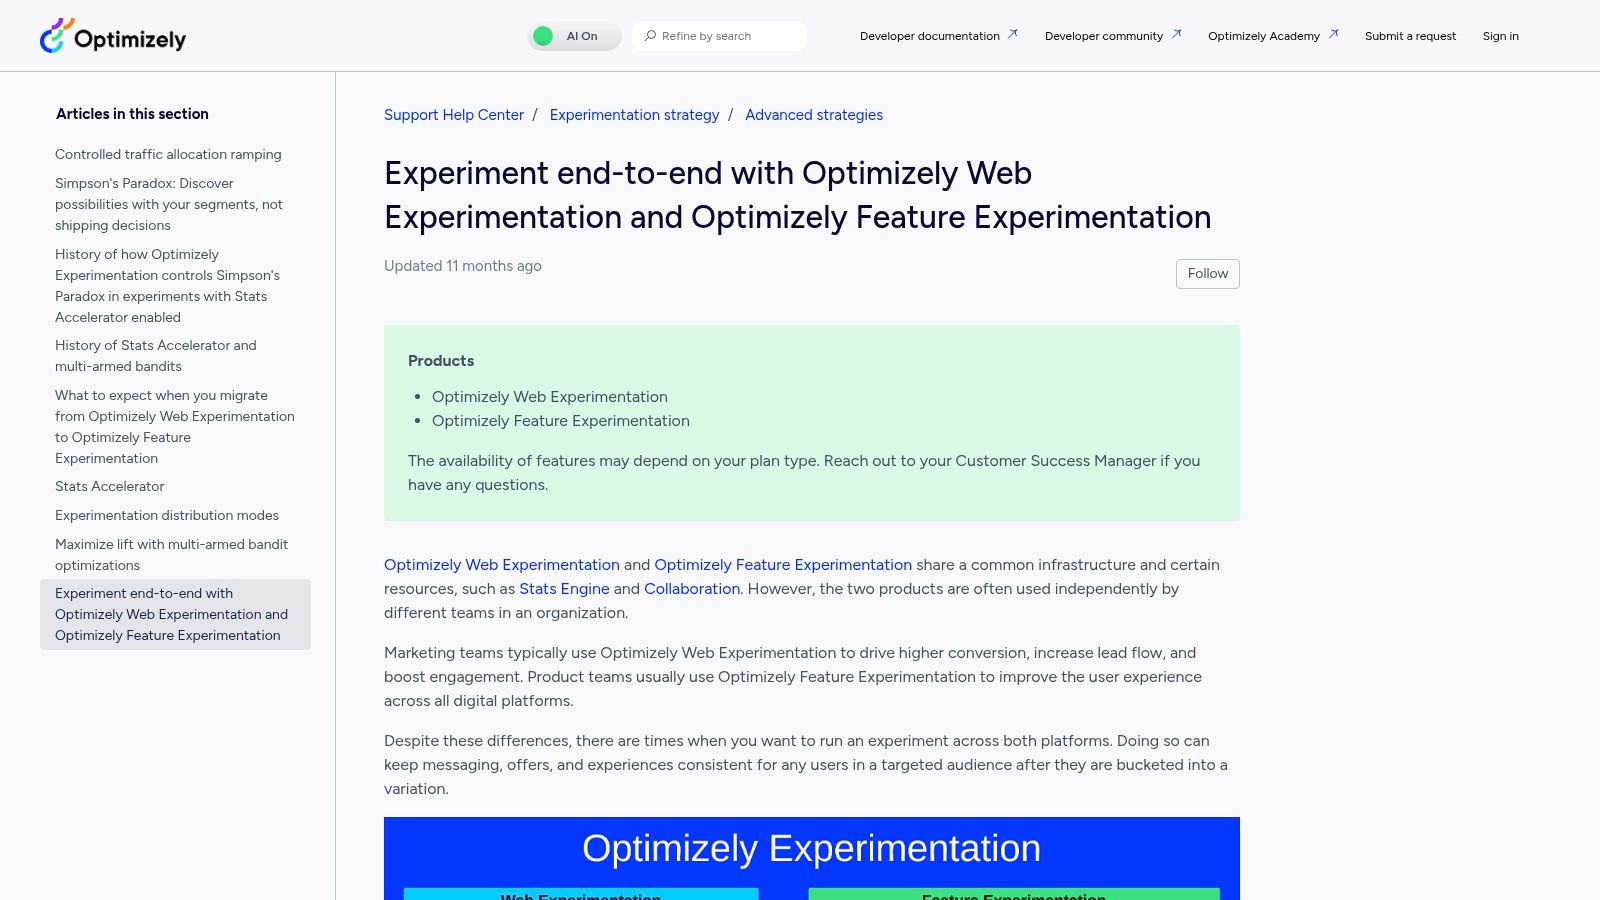Click external arrow beside Optimizely Academy

(1333, 34)
